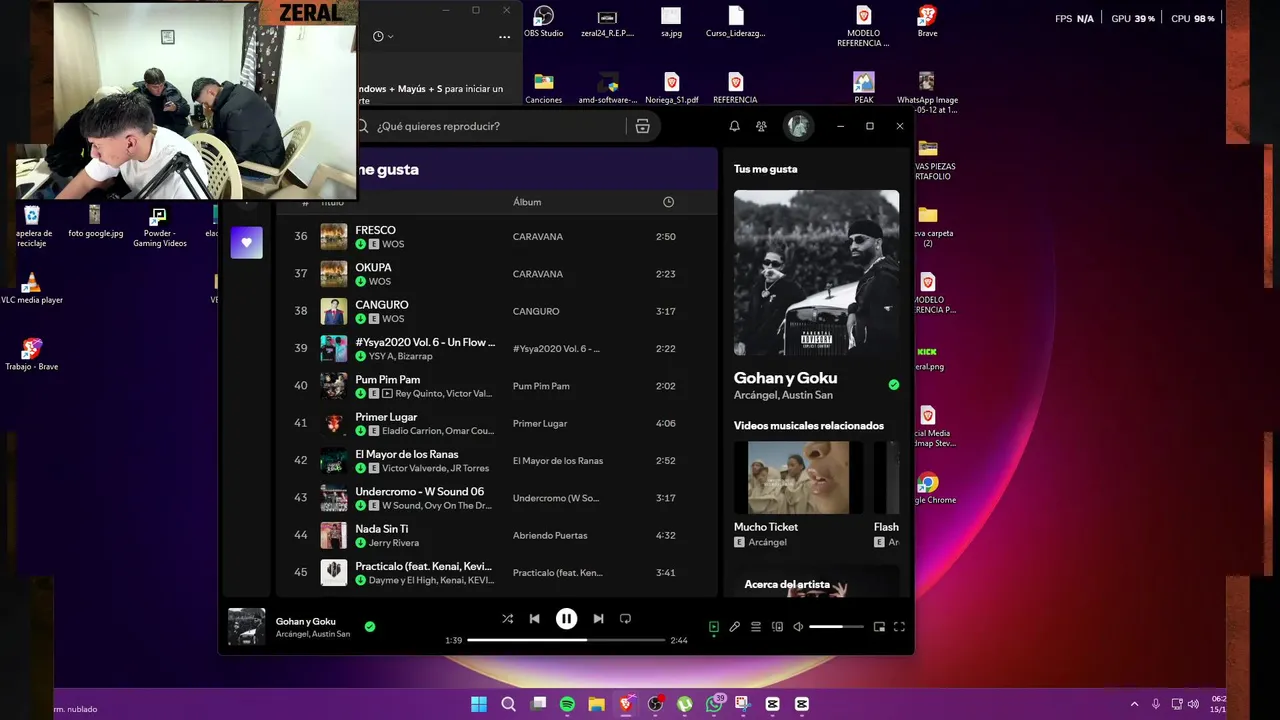
Task: Switch to OBS Studio in the taskbar
Action: (655, 704)
